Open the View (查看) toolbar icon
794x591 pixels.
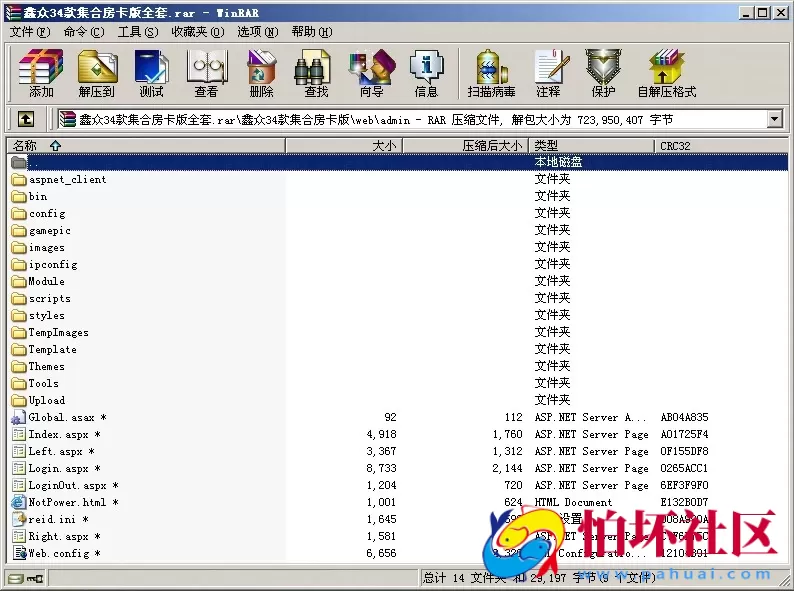pyautogui.click(x=207, y=73)
